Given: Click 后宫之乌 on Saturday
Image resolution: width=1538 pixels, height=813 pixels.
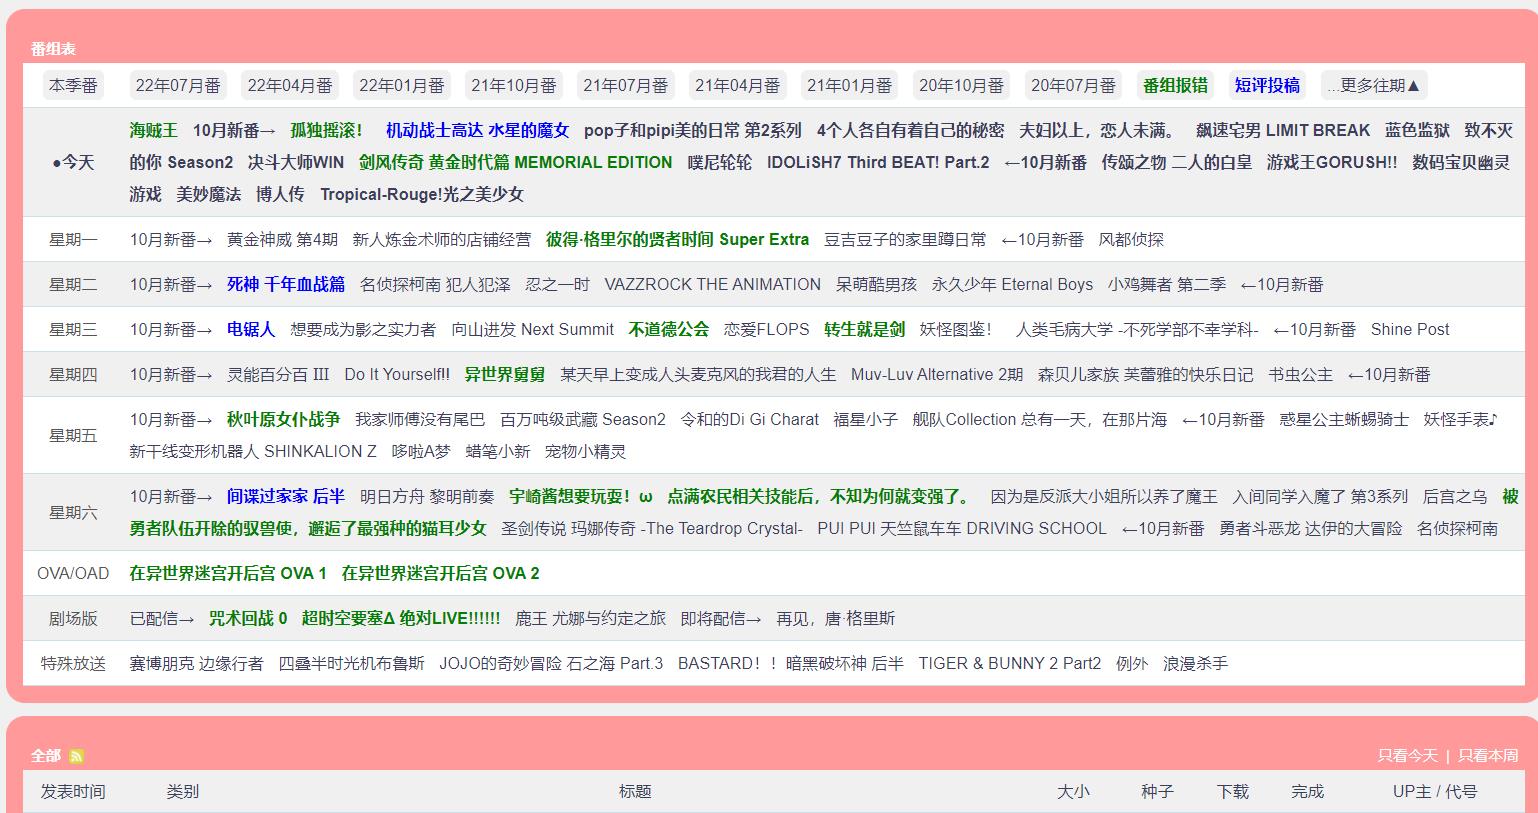Looking at the screenshot, I should [x=1455, y=496].
